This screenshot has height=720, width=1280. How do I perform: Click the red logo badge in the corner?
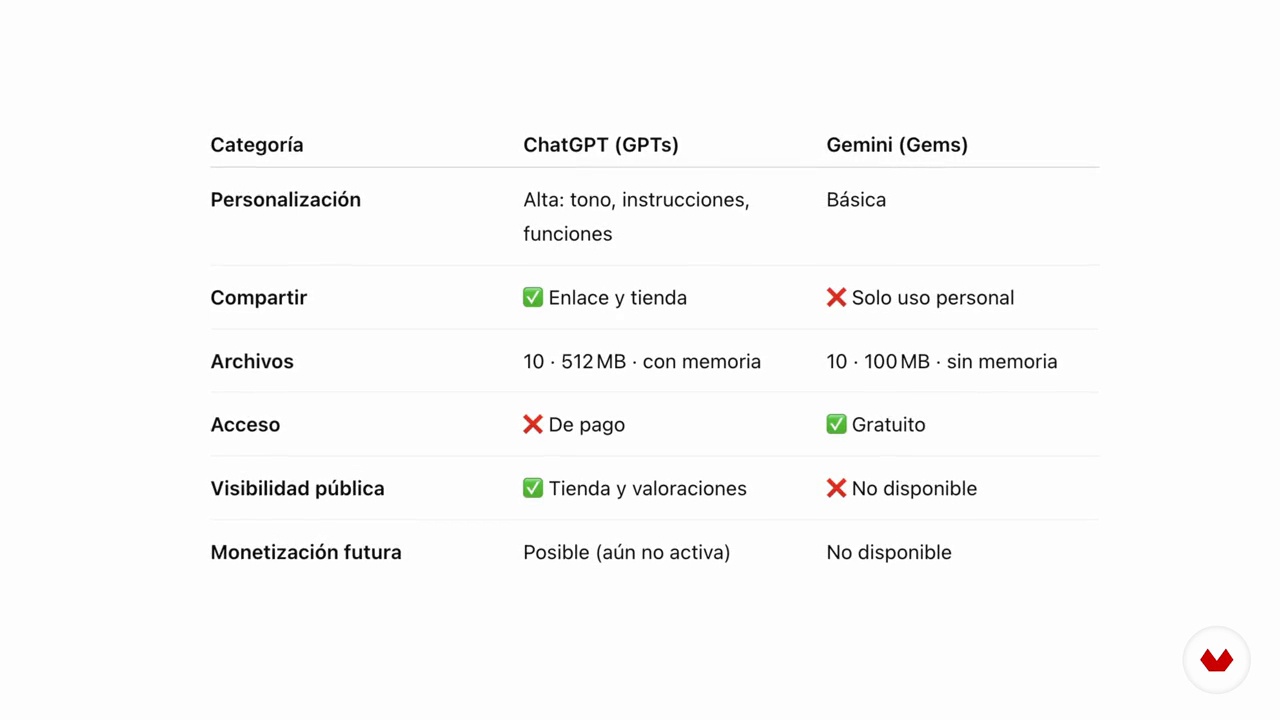[1217, 660]
